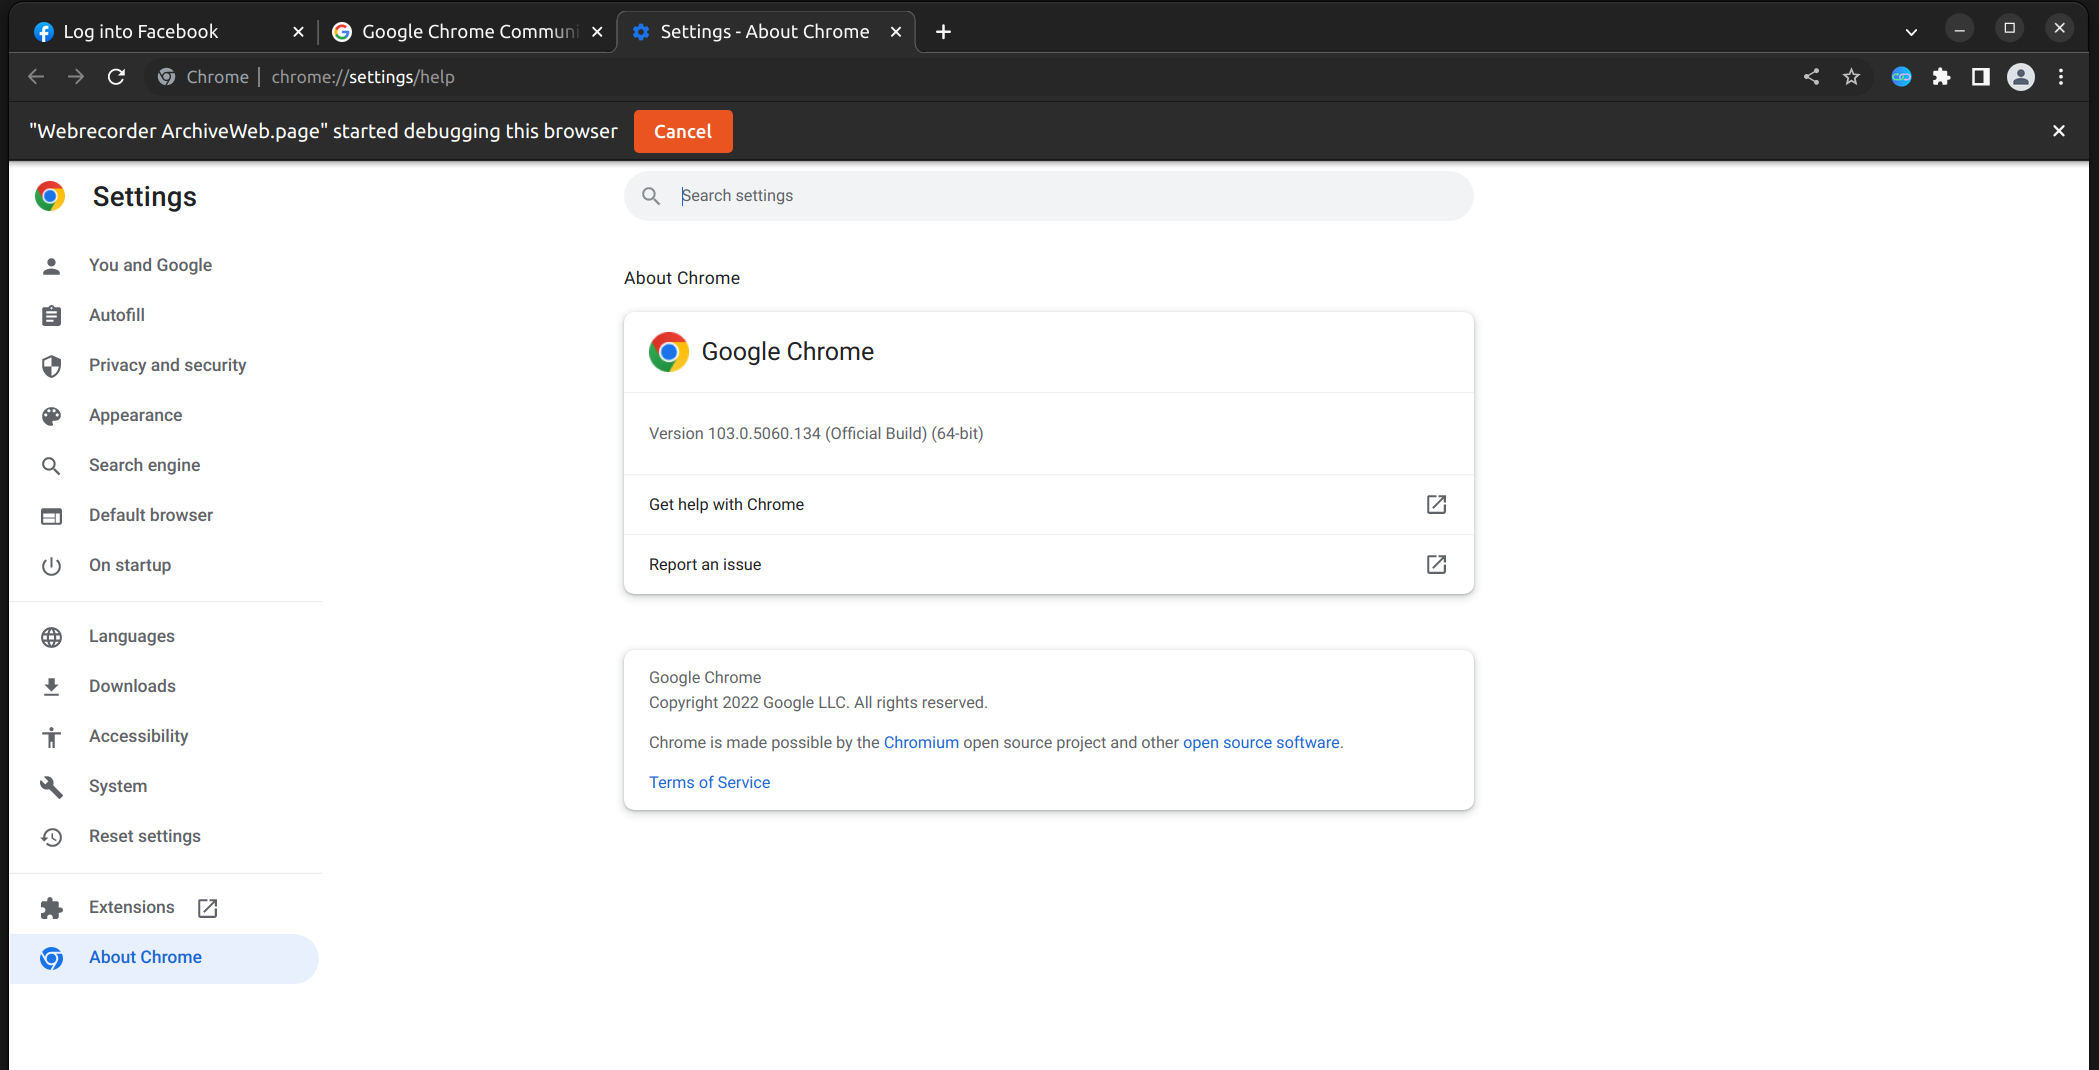Click the site info icon in address bar
This screenshot has height=1070, width=2099.
(167, 77)
